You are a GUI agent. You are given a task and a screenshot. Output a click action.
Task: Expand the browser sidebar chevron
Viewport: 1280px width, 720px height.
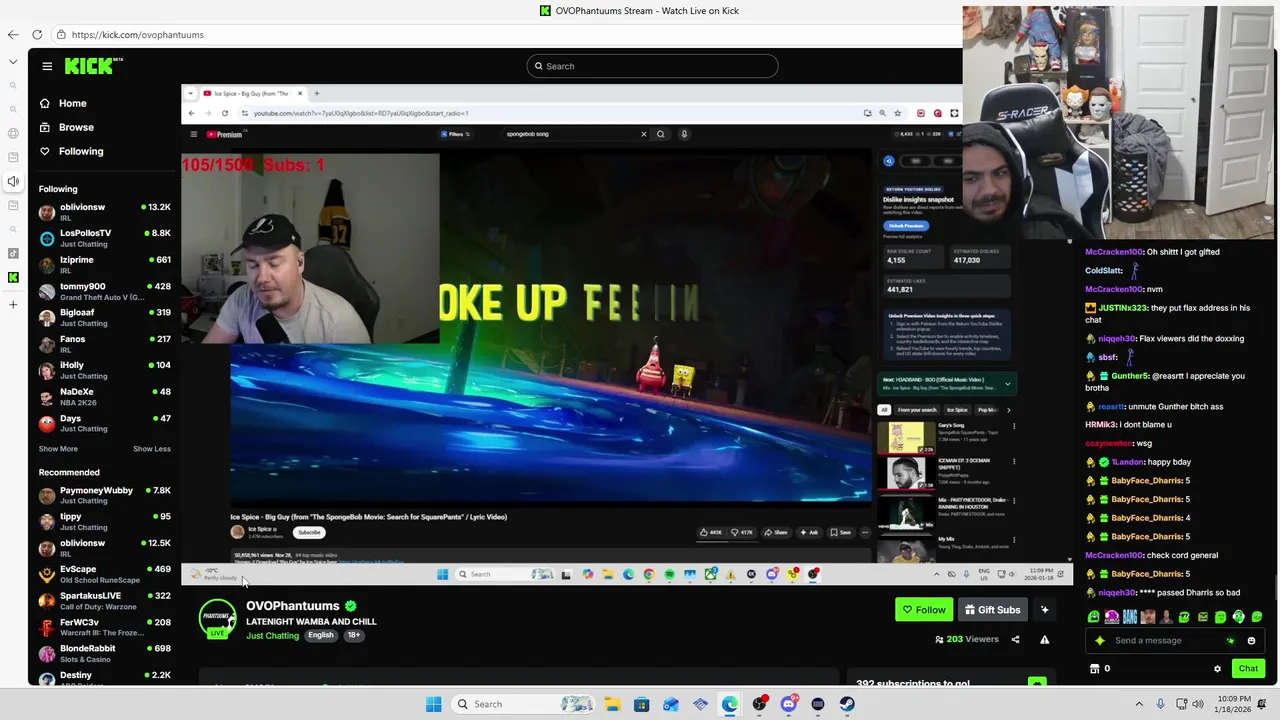pyautogui.click(x=13, y=61)
